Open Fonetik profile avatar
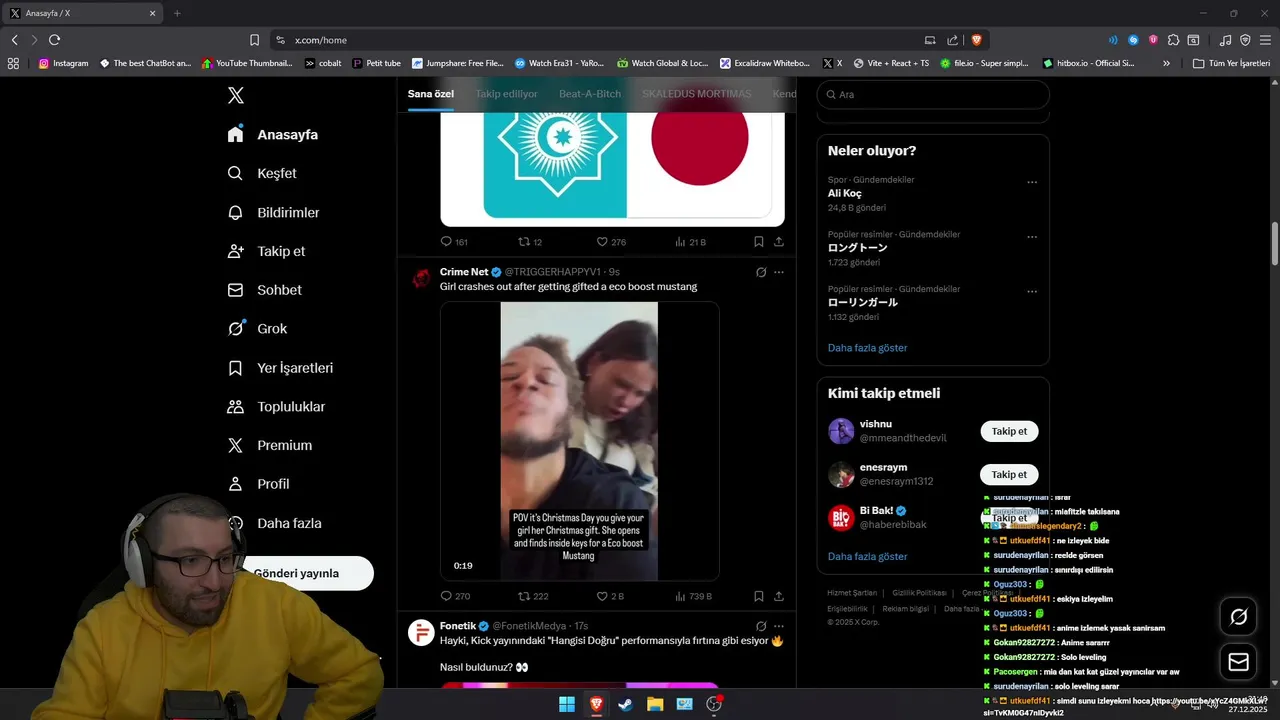Screen dimensions: 1280x720 (422, 632)
